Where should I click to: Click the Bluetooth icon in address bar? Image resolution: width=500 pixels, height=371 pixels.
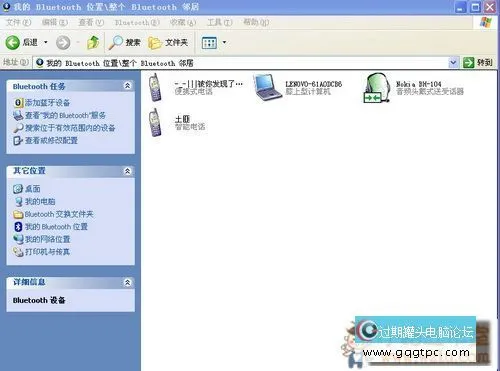point(40,63)
